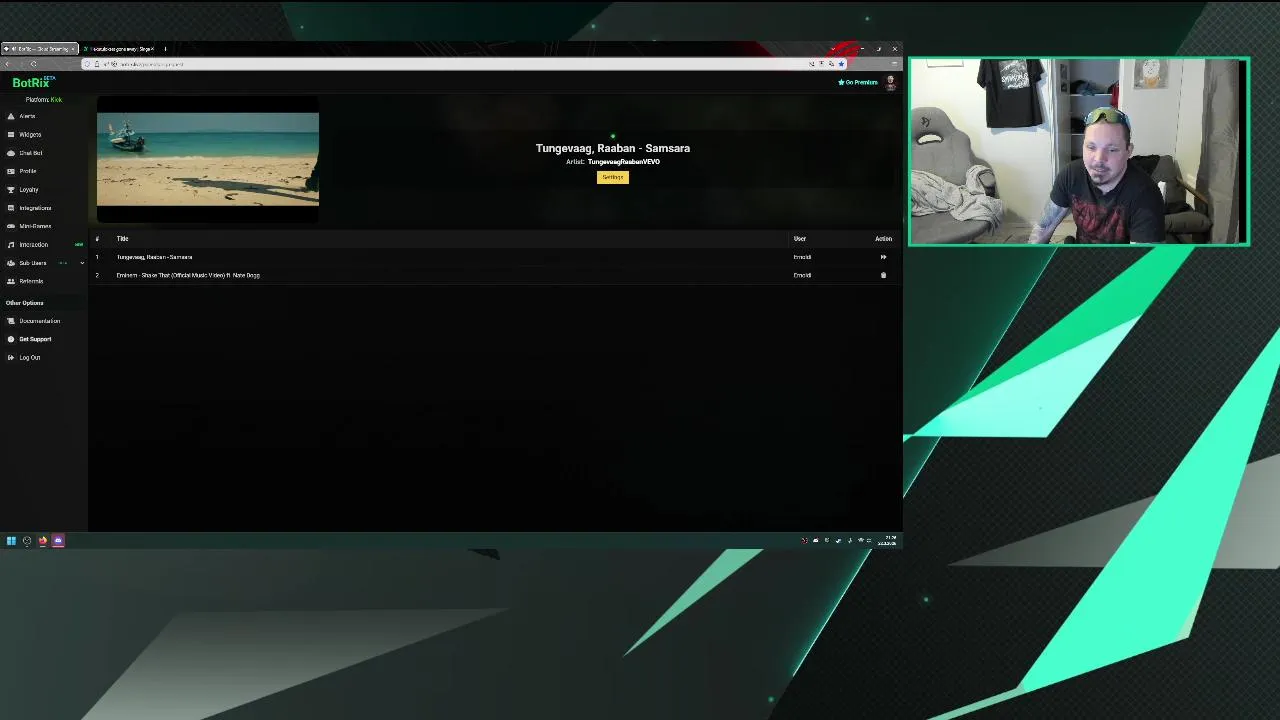Open the user avatar menu
The width and height of the screenshot is (1280, 720).
890,83
